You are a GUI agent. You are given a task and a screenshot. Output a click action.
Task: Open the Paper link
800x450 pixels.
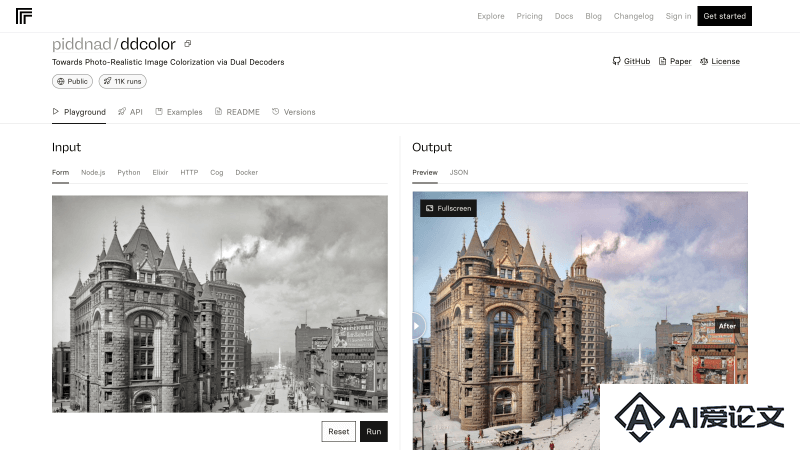675,61
